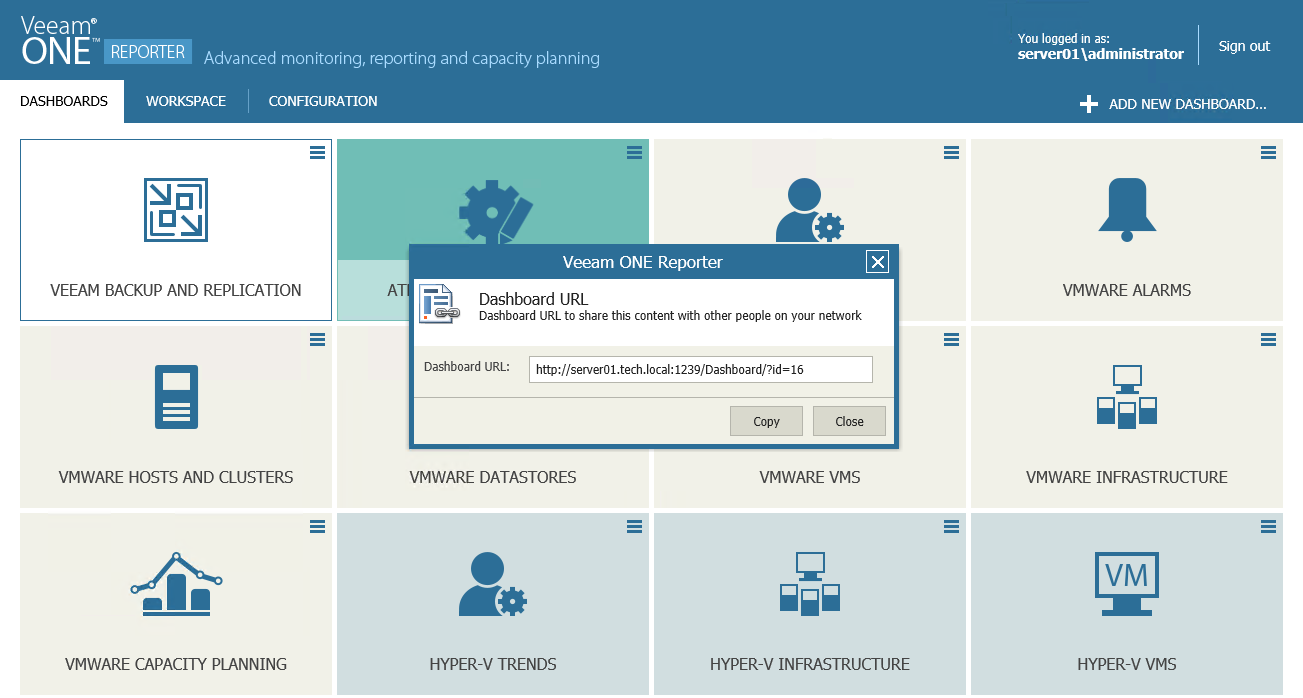Click the server01\administrator username text
Image resolution: width=1303 pixels, height=698 pixels.
coord(1100,54)
